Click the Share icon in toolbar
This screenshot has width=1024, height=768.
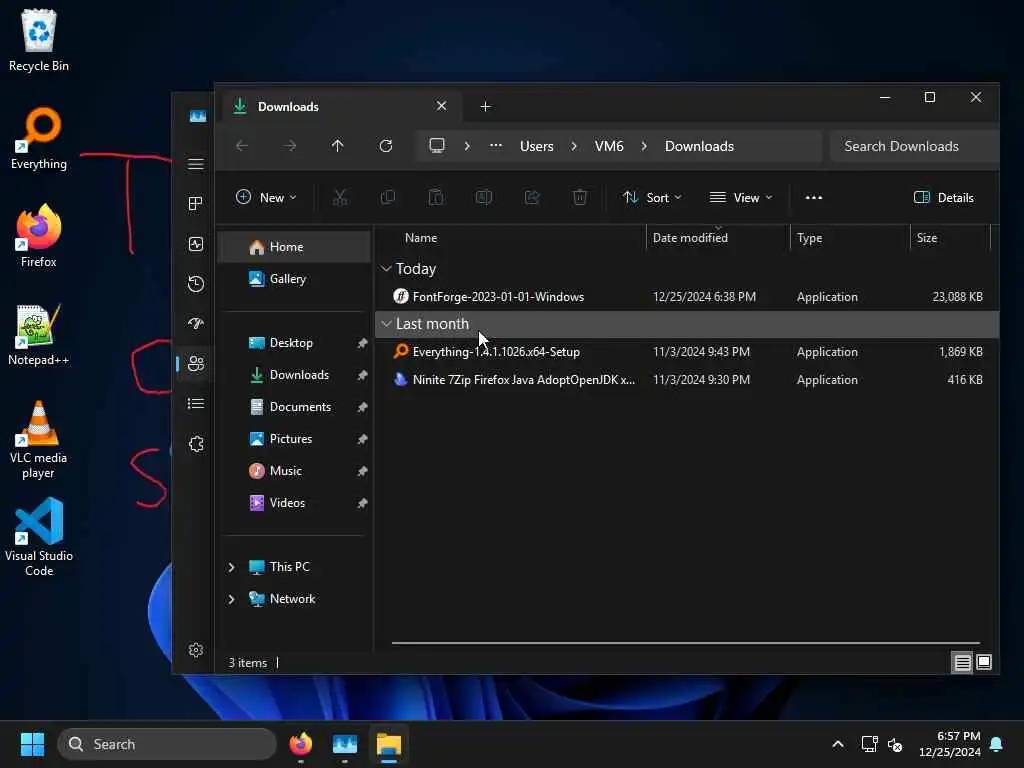tap(532, 197)
